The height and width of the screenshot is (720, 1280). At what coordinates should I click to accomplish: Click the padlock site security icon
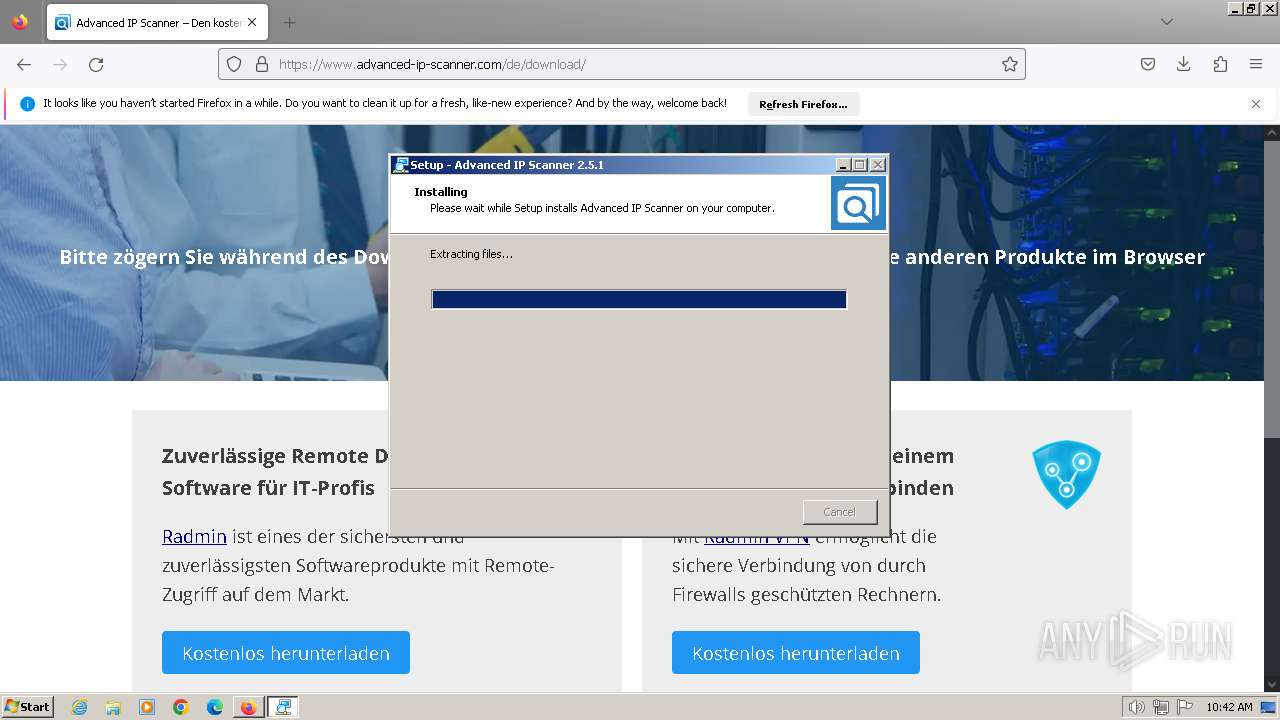(x=262, y=64)
